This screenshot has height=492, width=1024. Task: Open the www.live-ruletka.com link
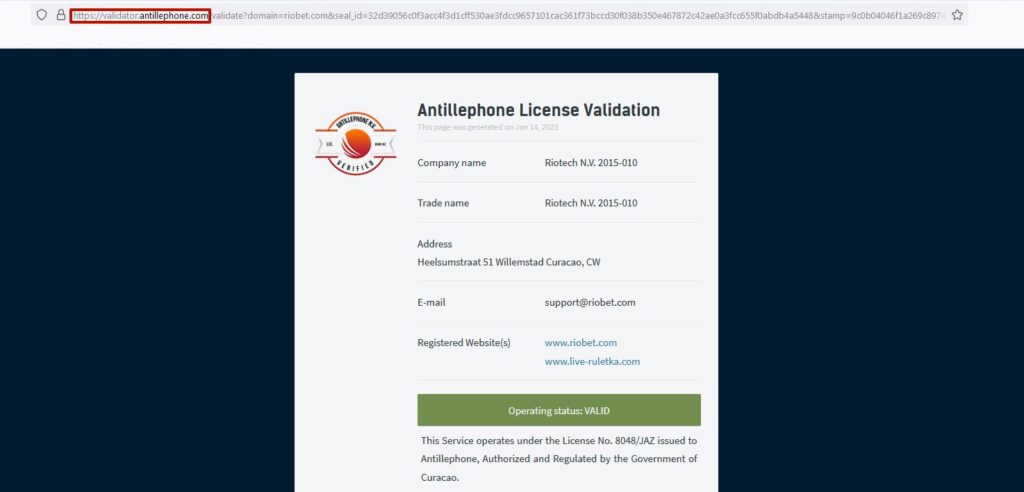pyautogui.click(x=592, y=361)
